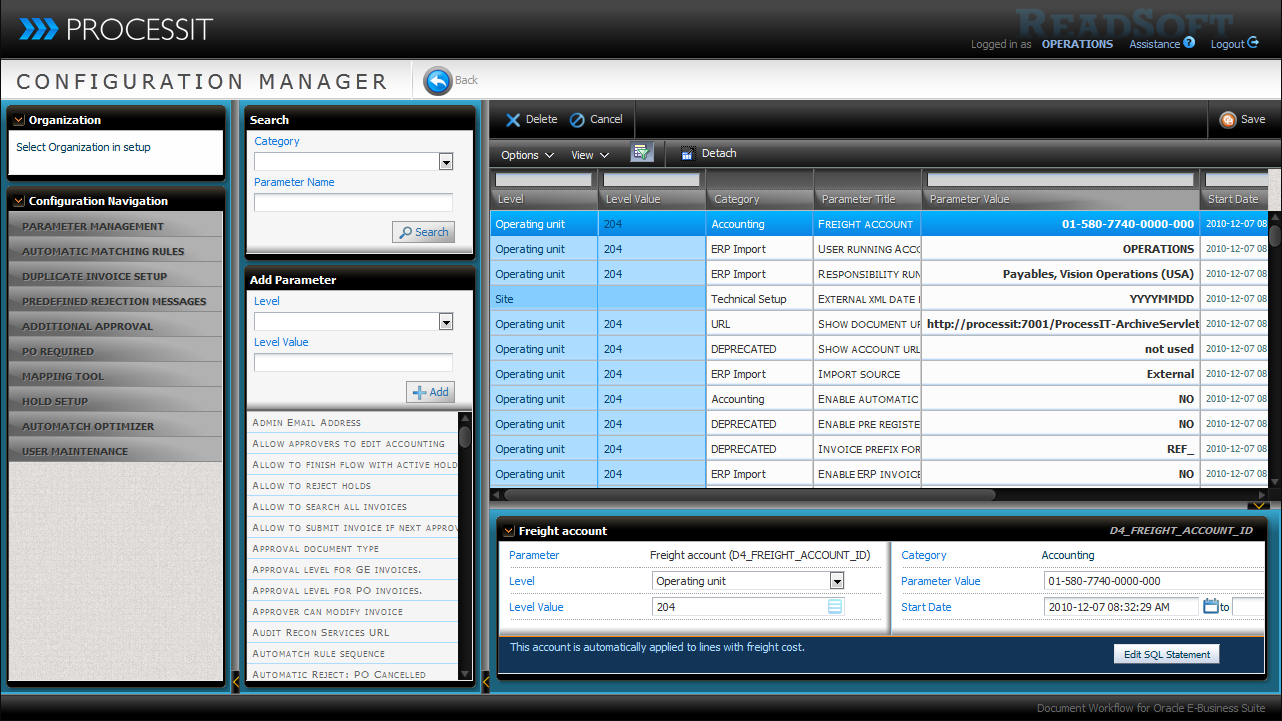Click the Parameter Name input field
Image resolution: width=1282 pixels, height=721 pixels.
(x=353, y=203)
